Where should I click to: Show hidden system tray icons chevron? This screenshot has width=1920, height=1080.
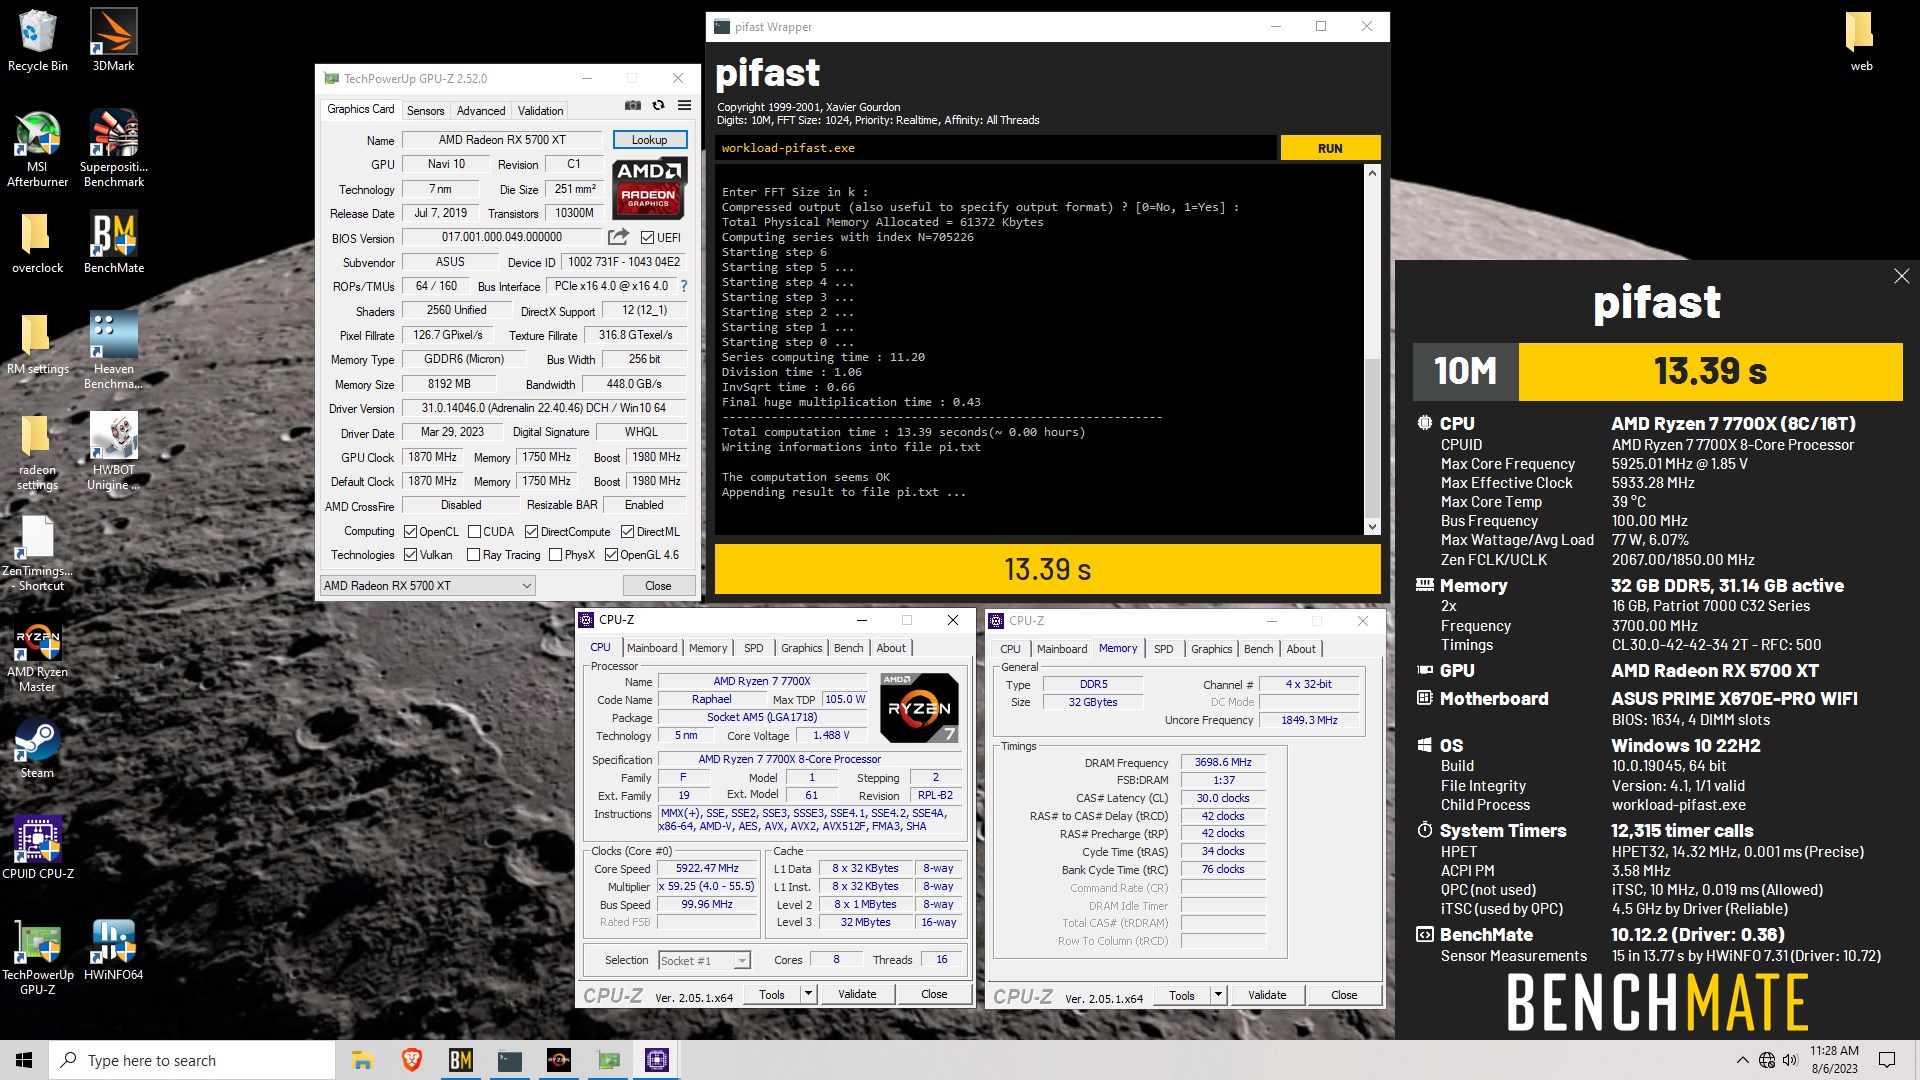tap(1743, 1060)
